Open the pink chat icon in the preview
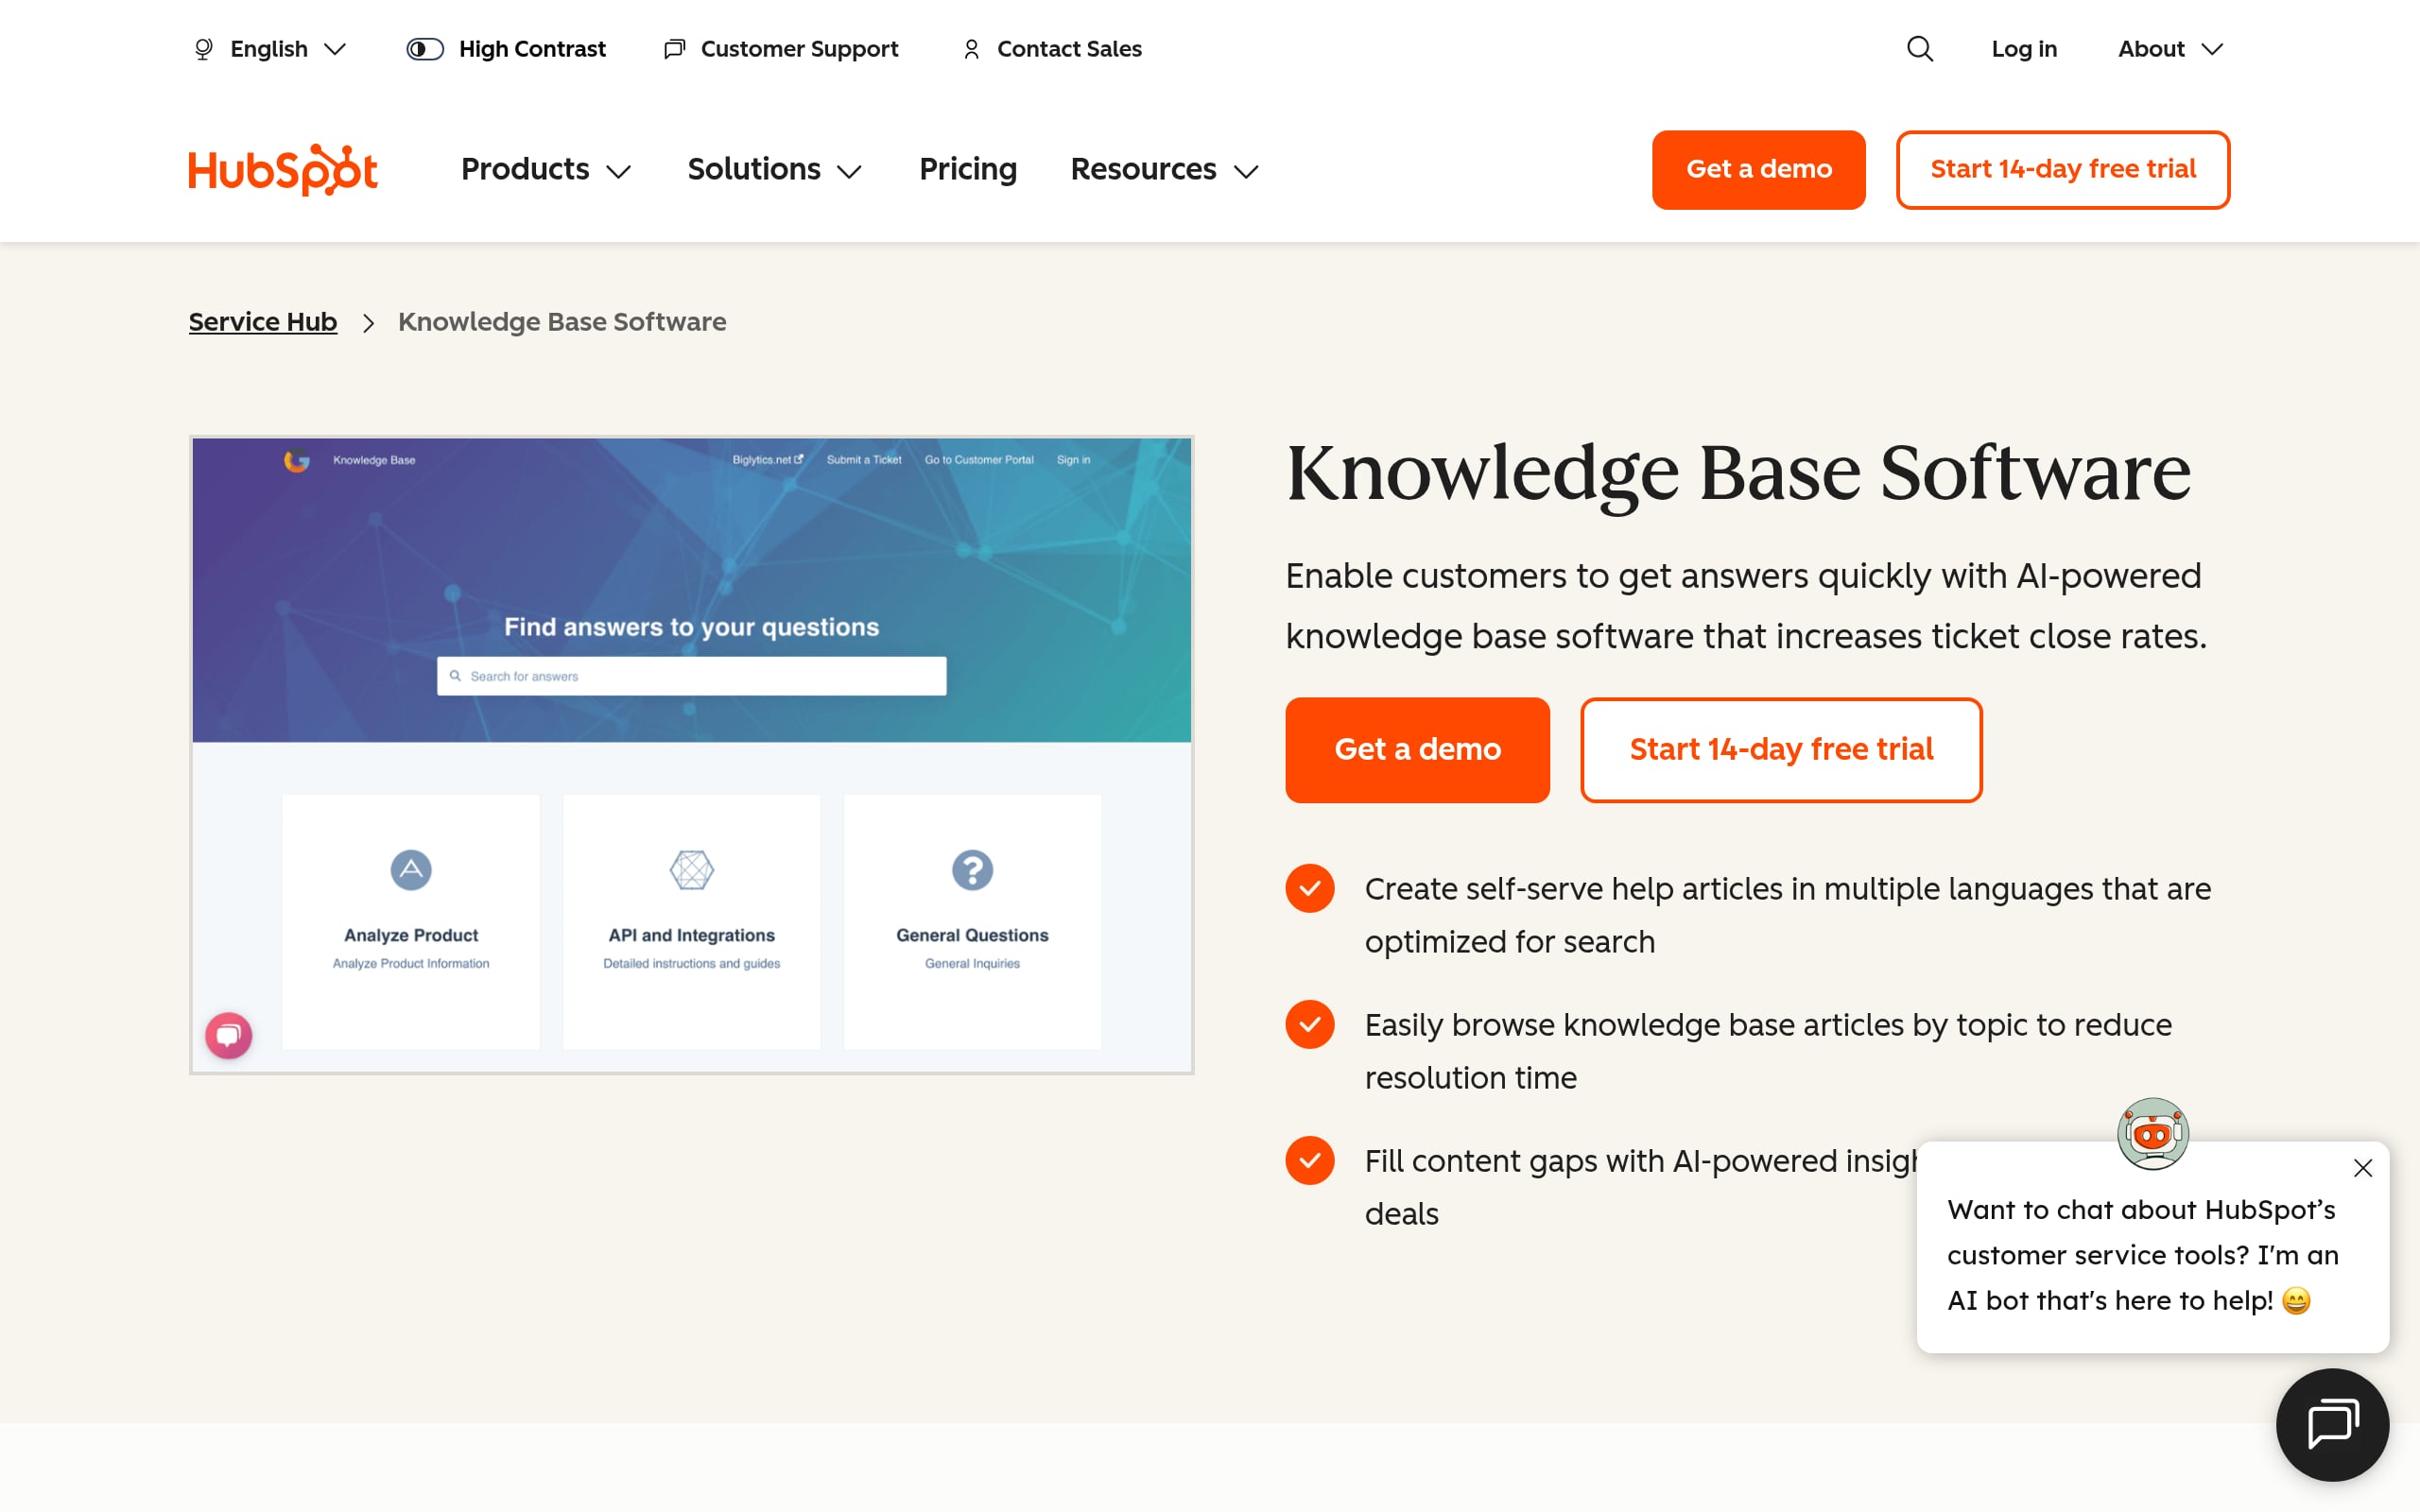The image size is (2420, 1512). pos(228,1035)
